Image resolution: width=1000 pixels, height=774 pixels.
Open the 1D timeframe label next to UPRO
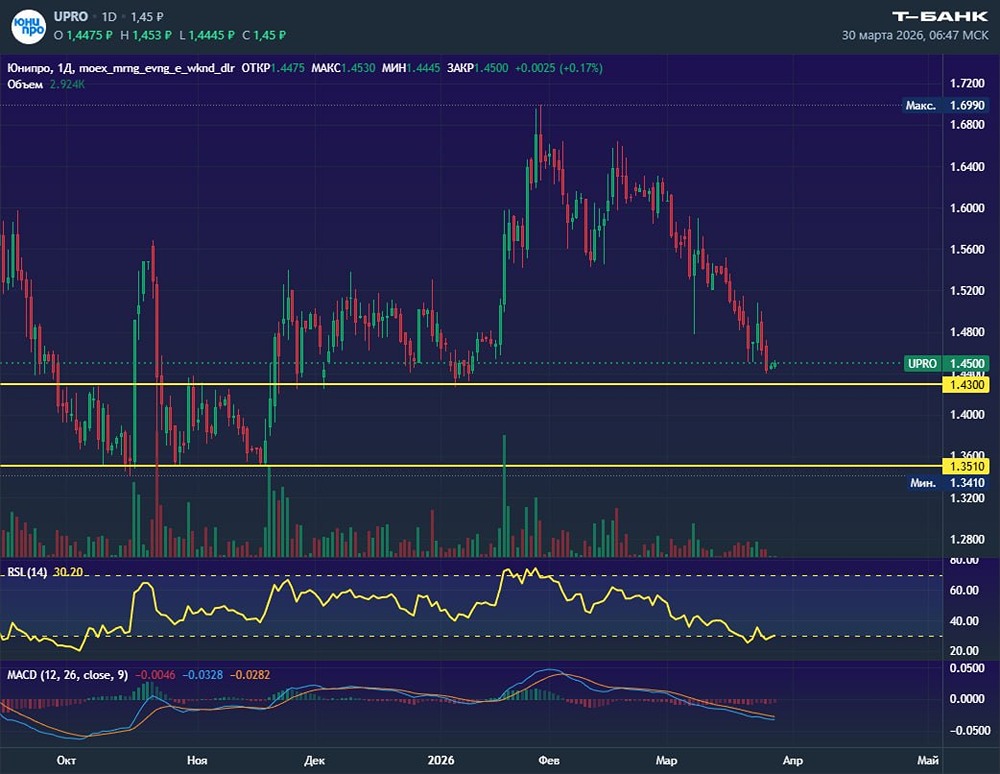(x=110, y=17)
